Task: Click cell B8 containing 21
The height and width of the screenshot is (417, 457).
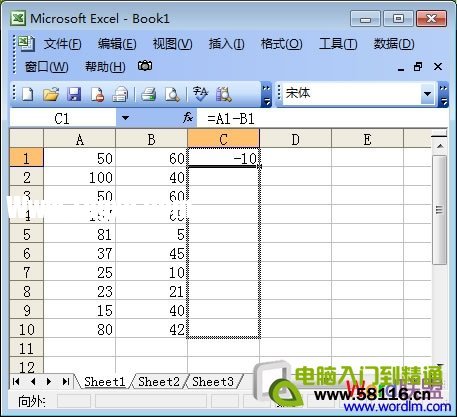Action: [x=151, y=291]
